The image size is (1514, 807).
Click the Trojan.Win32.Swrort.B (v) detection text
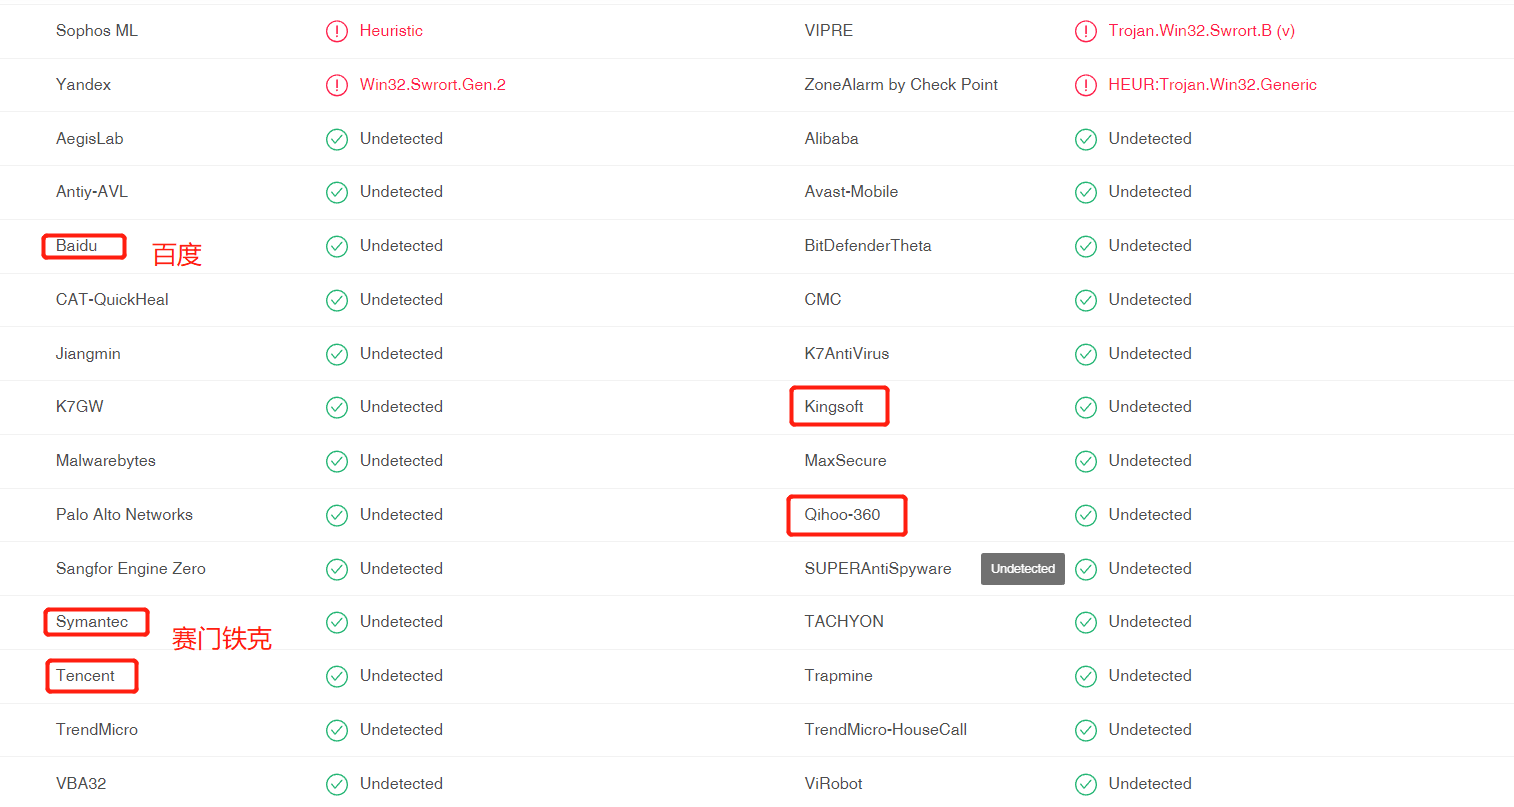click(1201, 31)
